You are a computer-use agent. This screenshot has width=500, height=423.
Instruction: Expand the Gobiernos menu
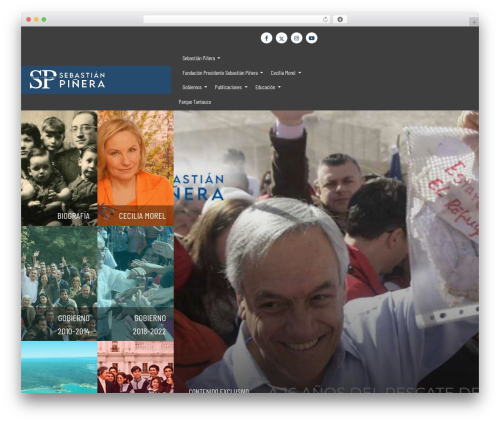[x=194, y=87]
